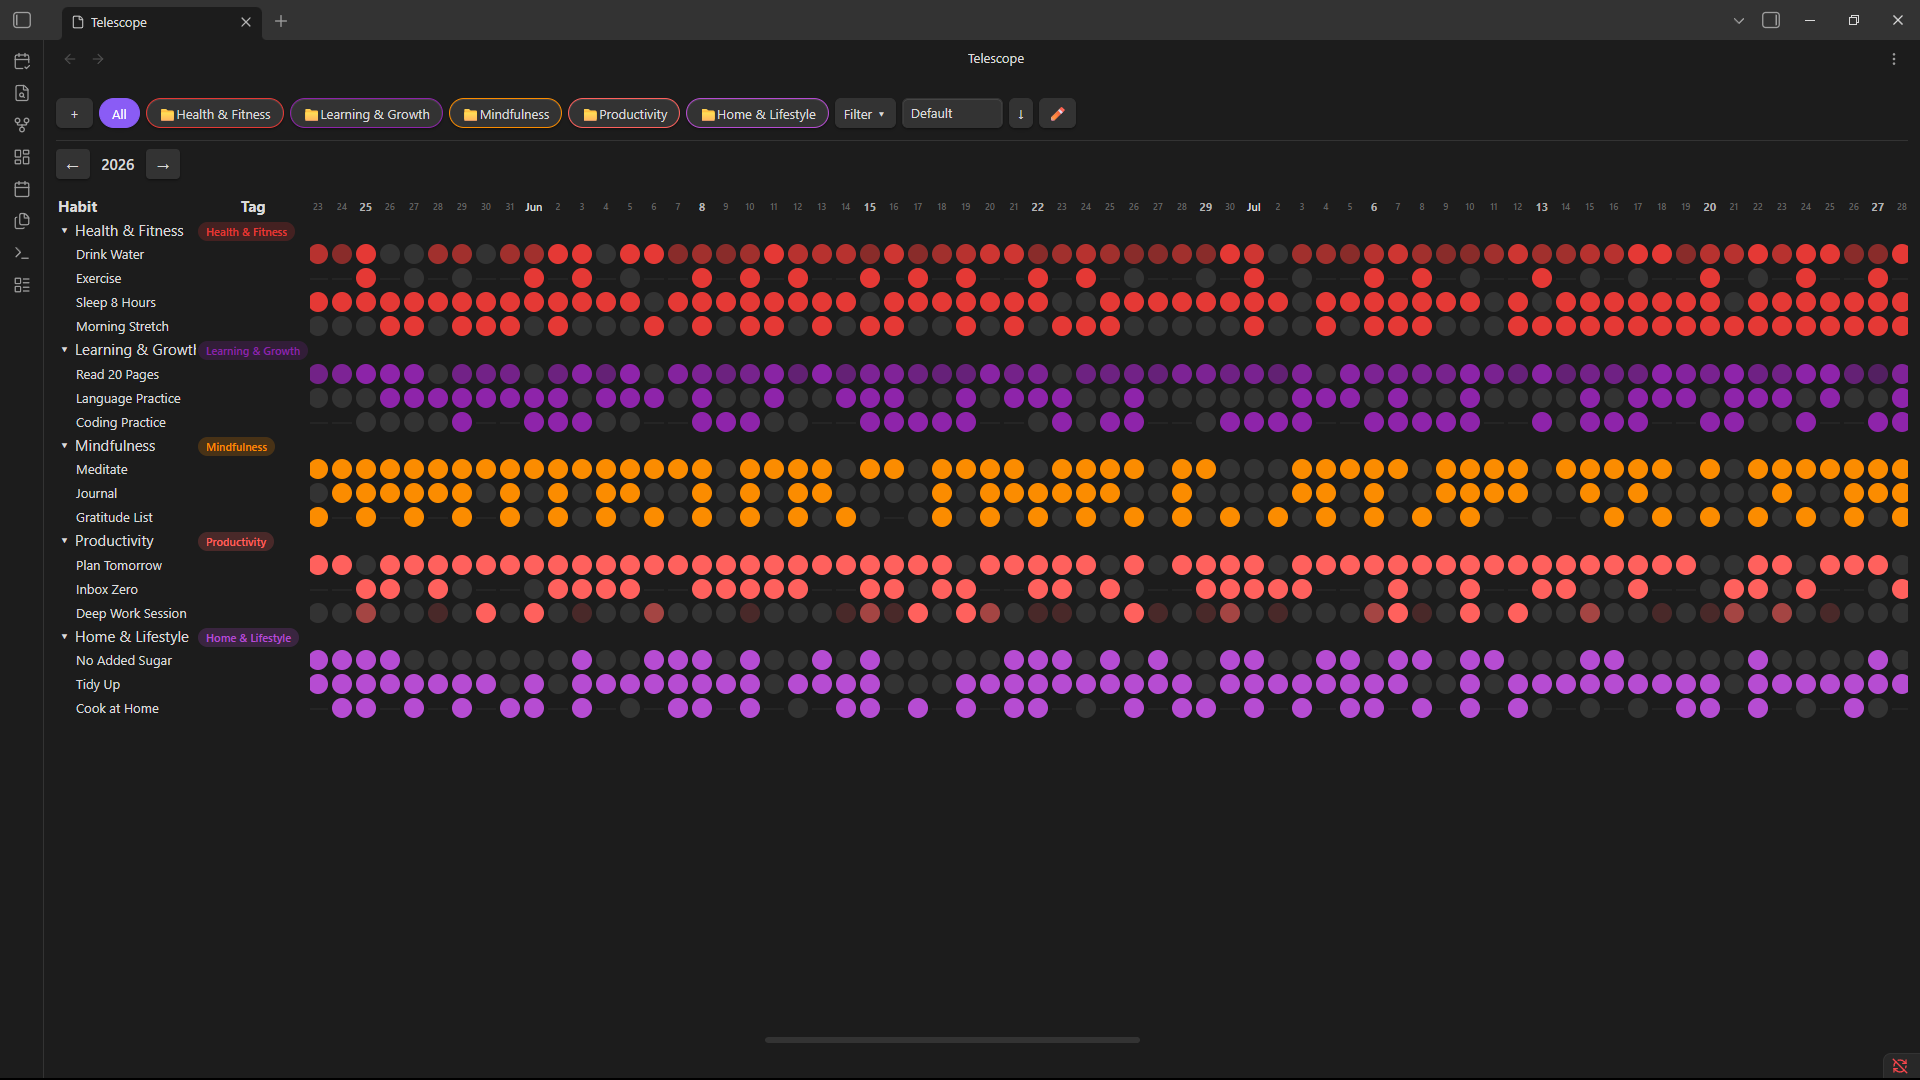This screenshot has width=1920, height=1080.
Task: Click the Deep Work Session habit name
Action: pos(131,614)
